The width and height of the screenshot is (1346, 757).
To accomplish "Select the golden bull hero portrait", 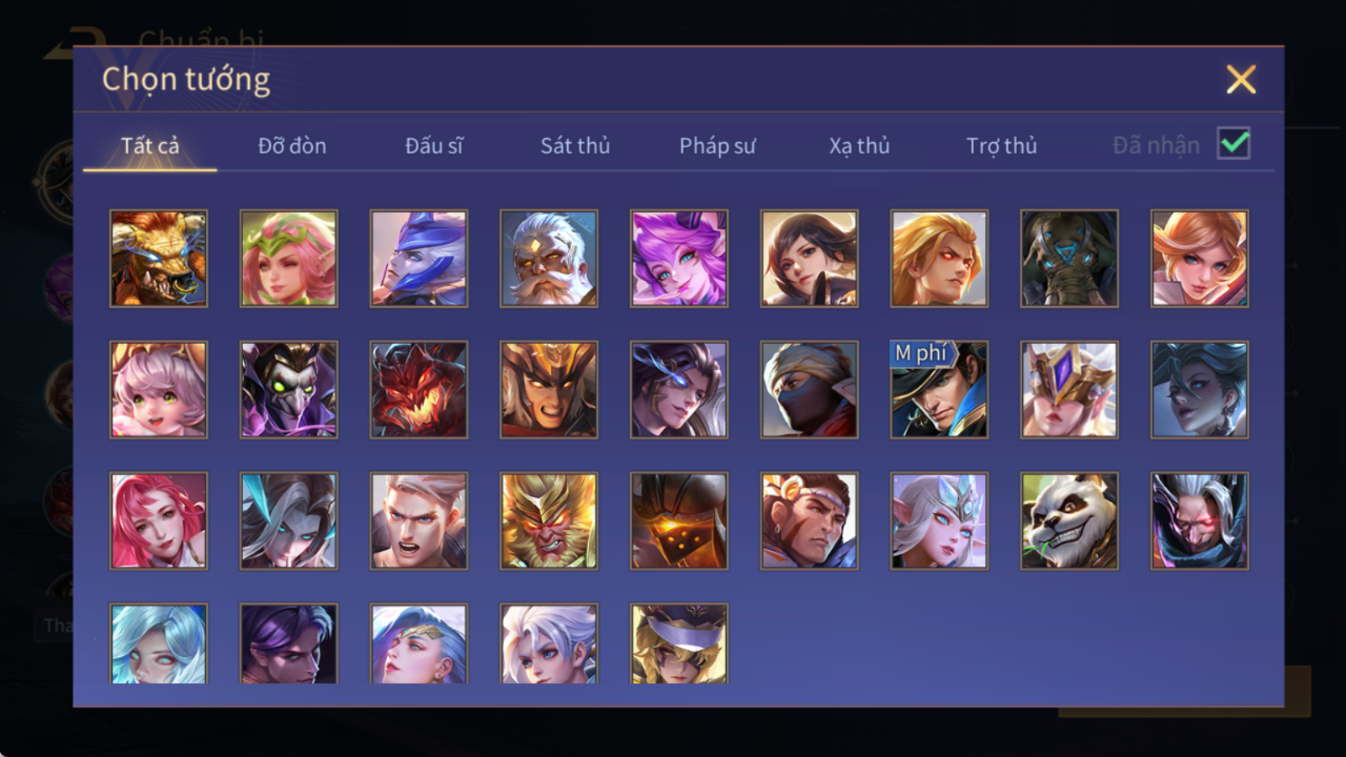I will pos(159,258).
